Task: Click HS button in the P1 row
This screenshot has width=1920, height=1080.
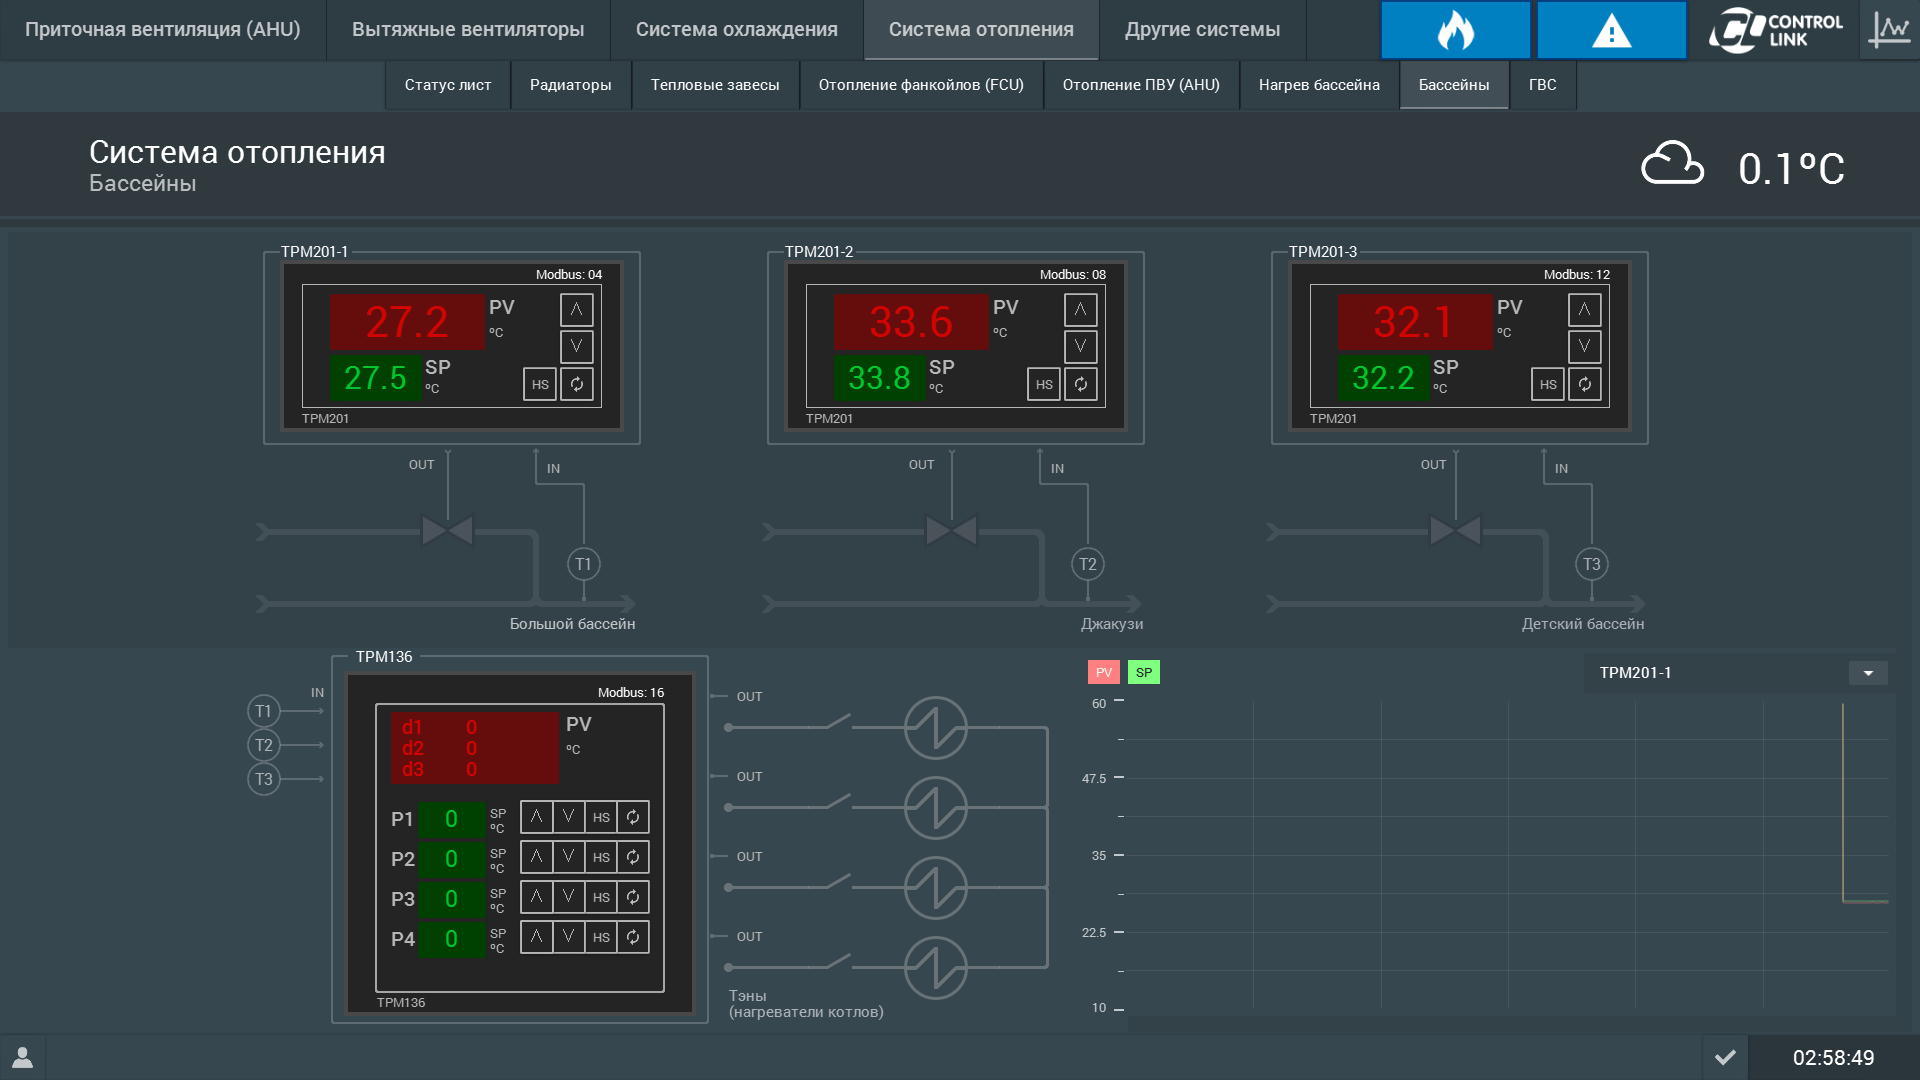Action: click(x=601, y=817)
